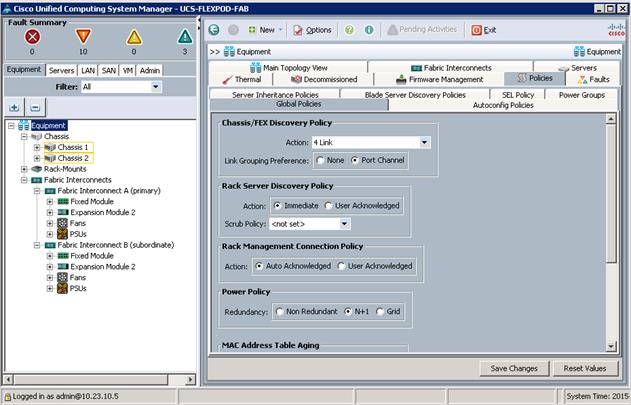The width and height of the screenshot is (631, 405).
Task: Switch to the LAN navigation tab
Action: click(88, 70)
